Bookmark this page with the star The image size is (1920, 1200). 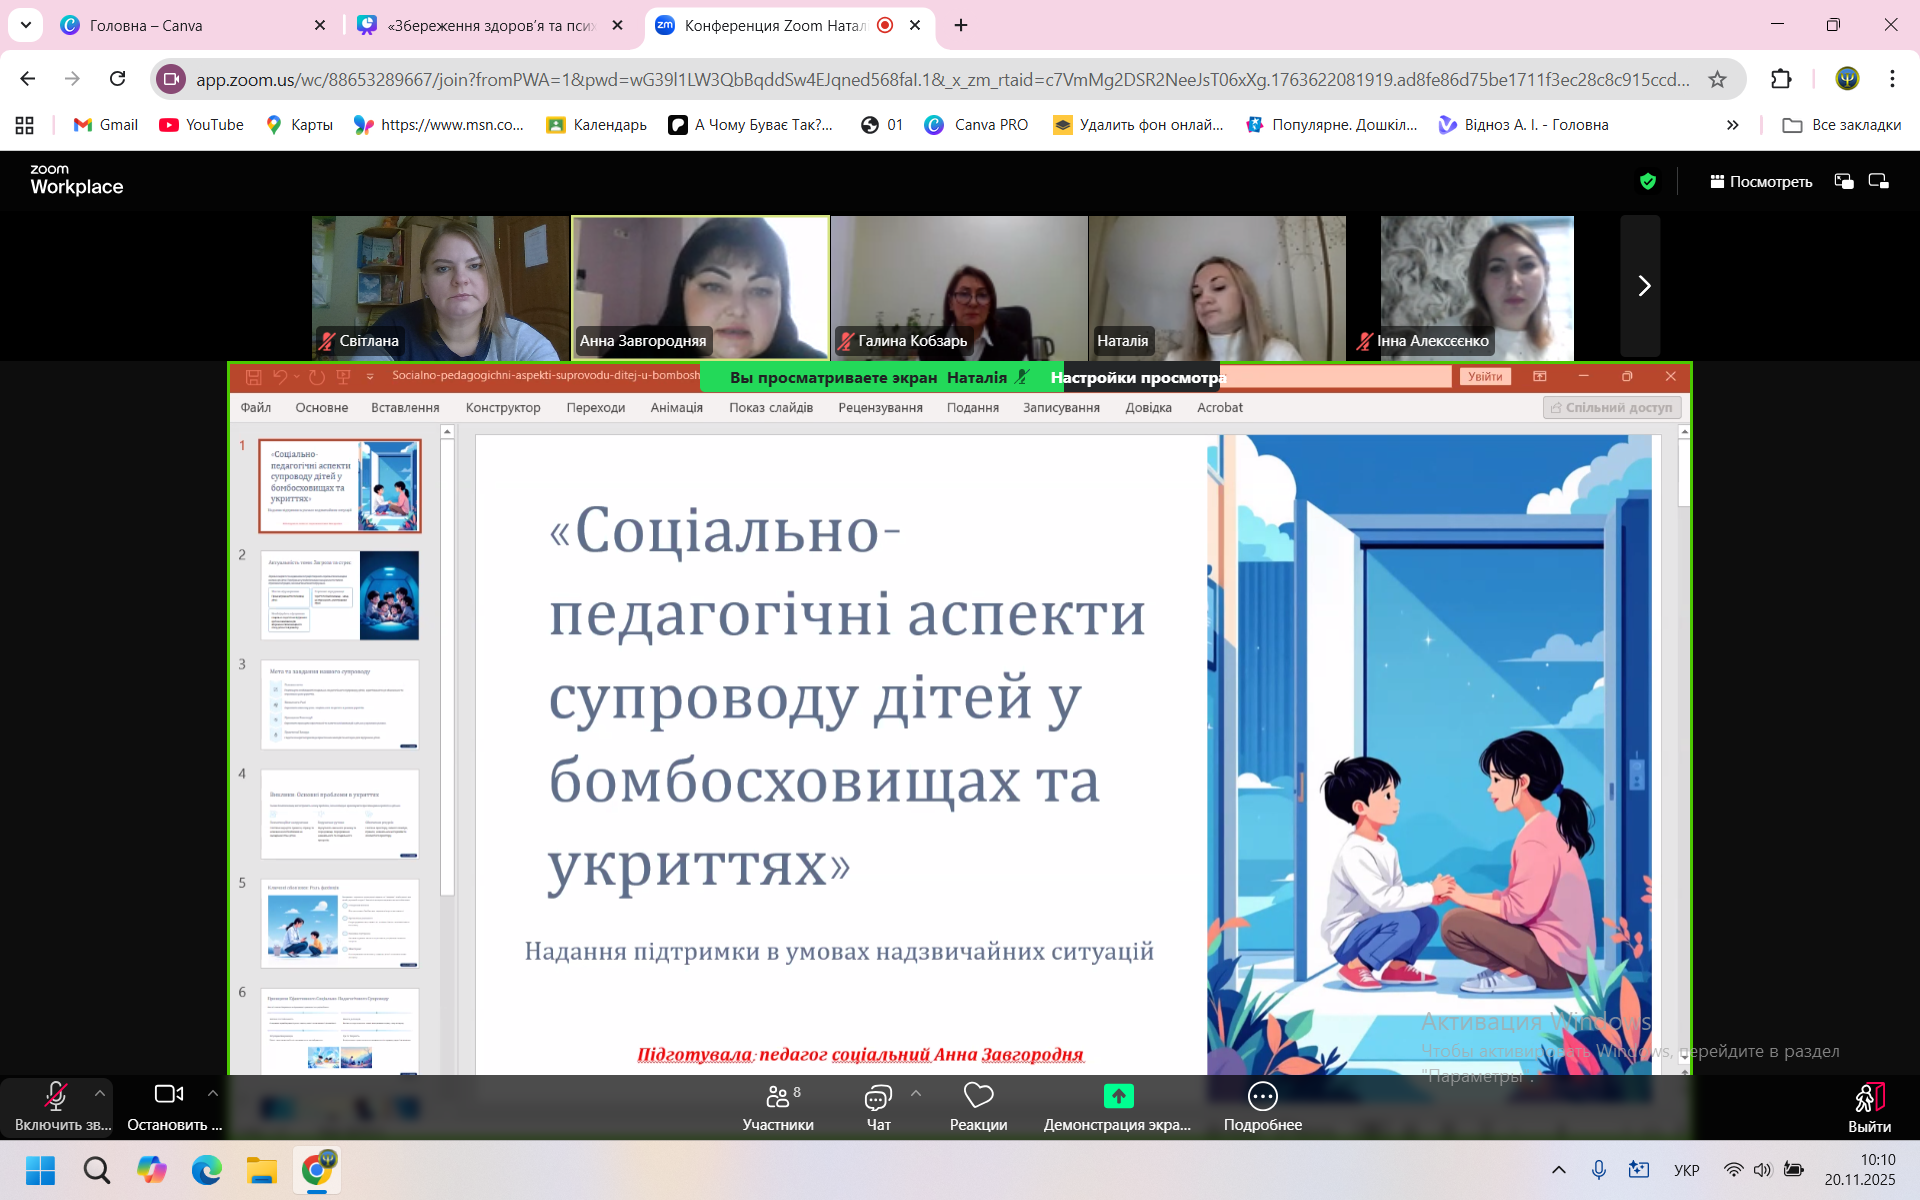tap(1717, 79)
